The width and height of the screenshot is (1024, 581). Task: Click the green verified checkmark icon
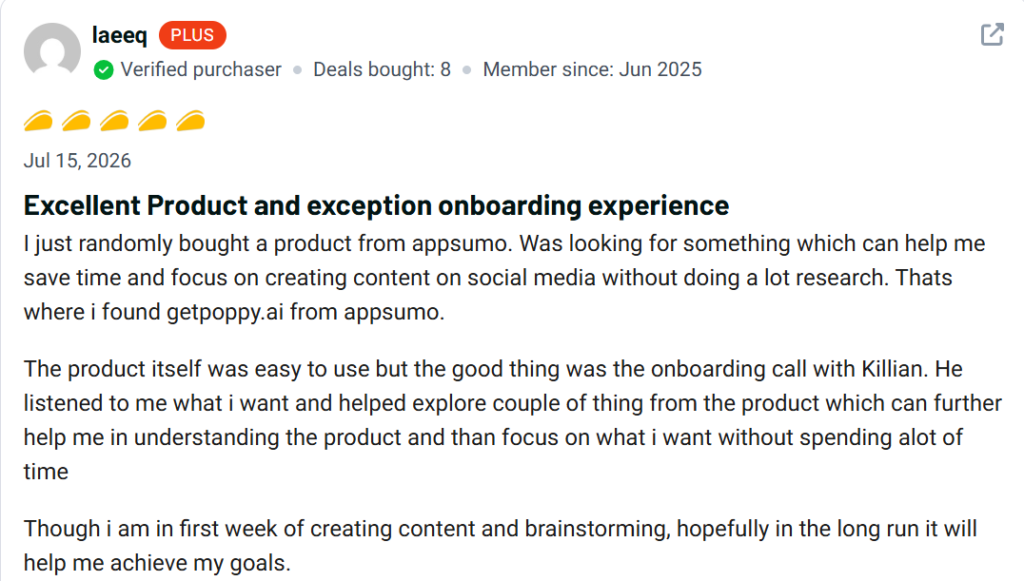coord(103,70)
